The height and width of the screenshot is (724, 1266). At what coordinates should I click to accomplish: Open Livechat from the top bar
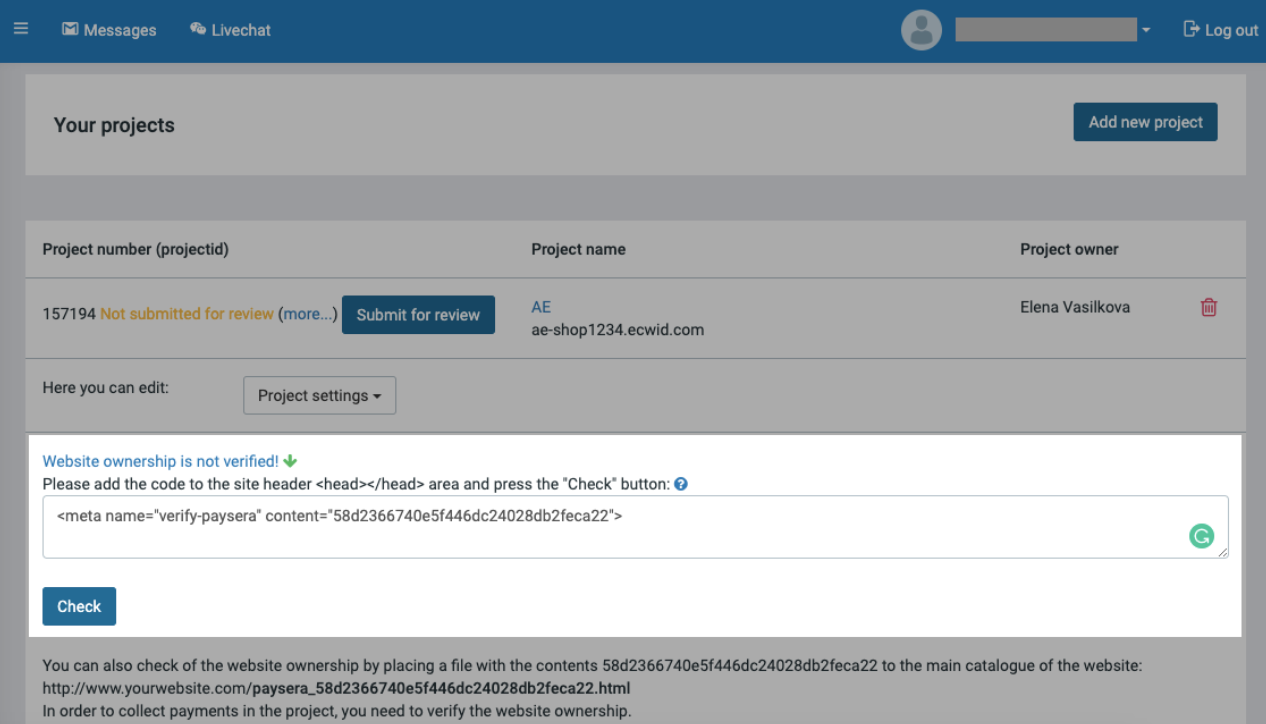(x=230, y=30)
